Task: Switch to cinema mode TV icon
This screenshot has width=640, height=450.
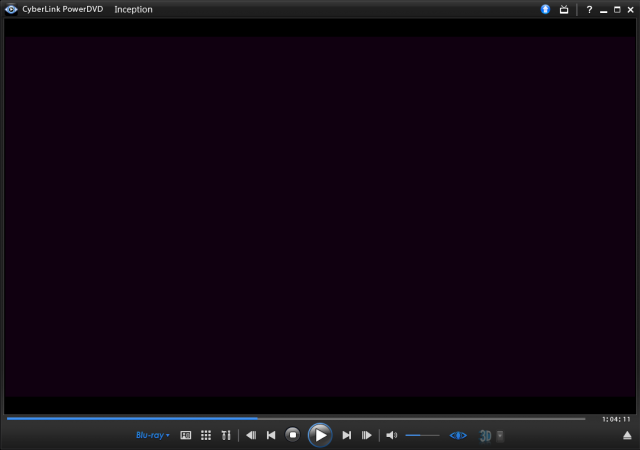Action: (564, 9)
